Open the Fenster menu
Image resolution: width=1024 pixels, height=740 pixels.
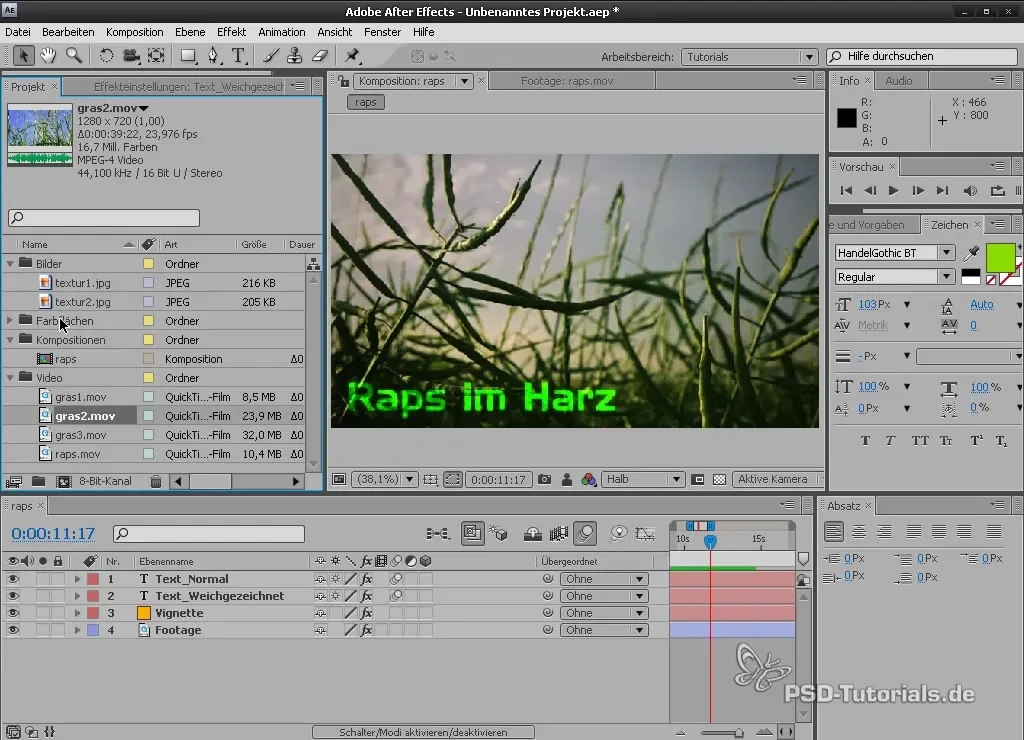(382, 32)
